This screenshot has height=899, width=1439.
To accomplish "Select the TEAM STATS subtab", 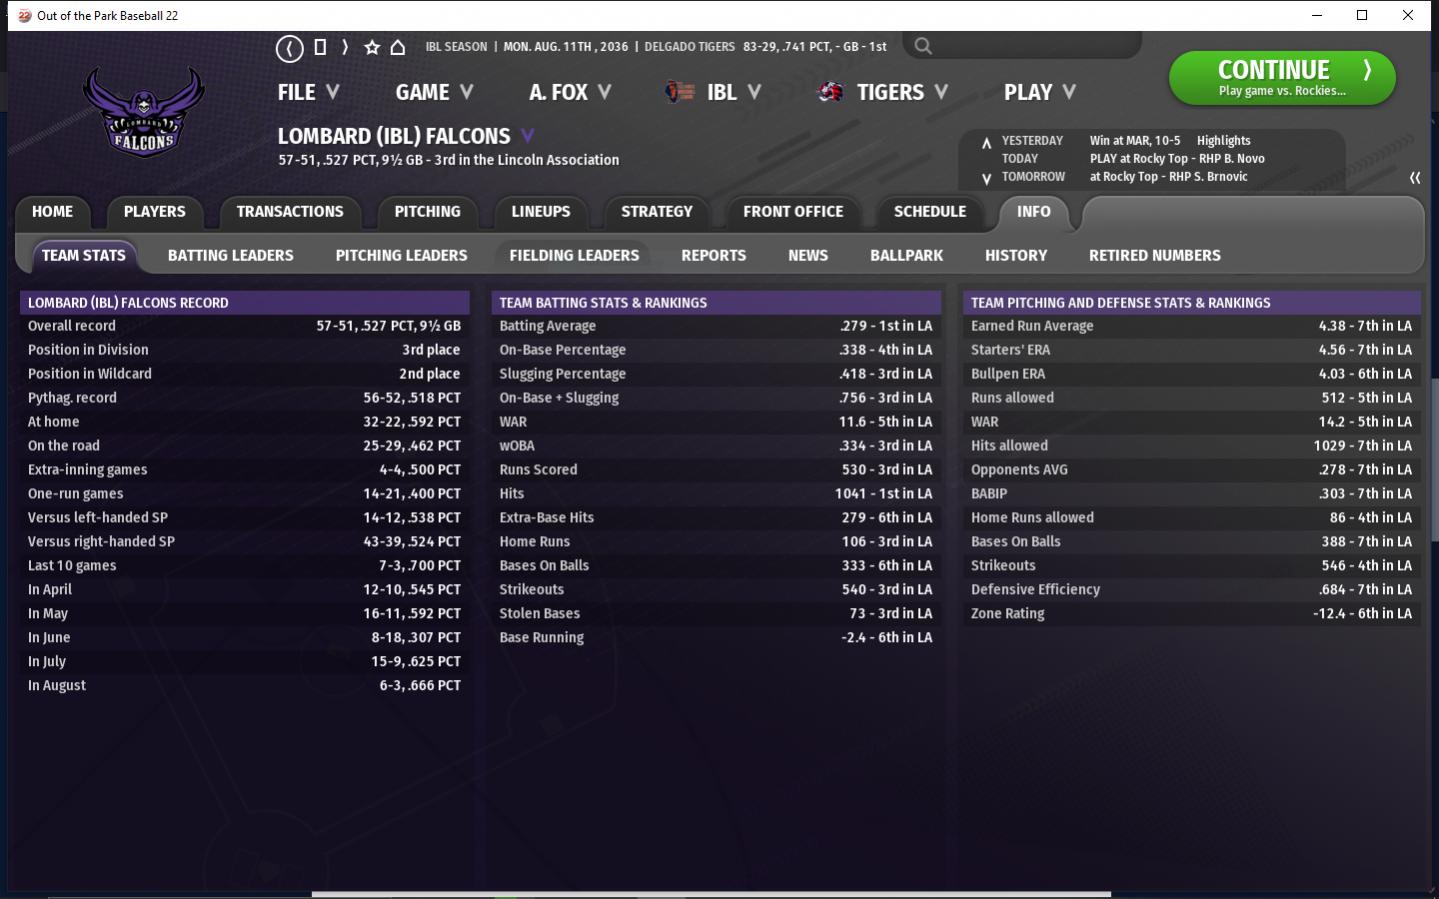I will 84,256.
